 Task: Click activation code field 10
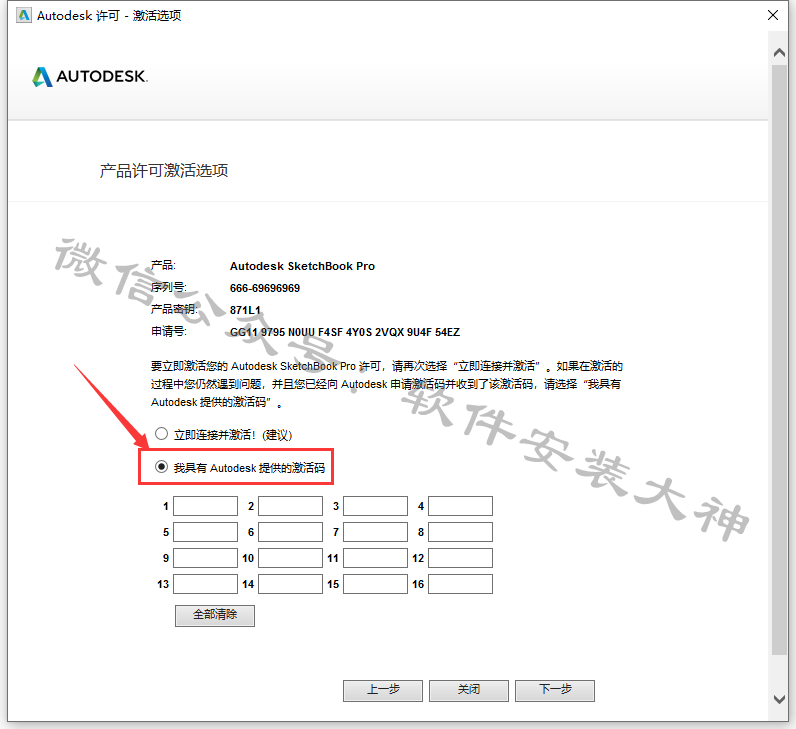pos(290,558)
